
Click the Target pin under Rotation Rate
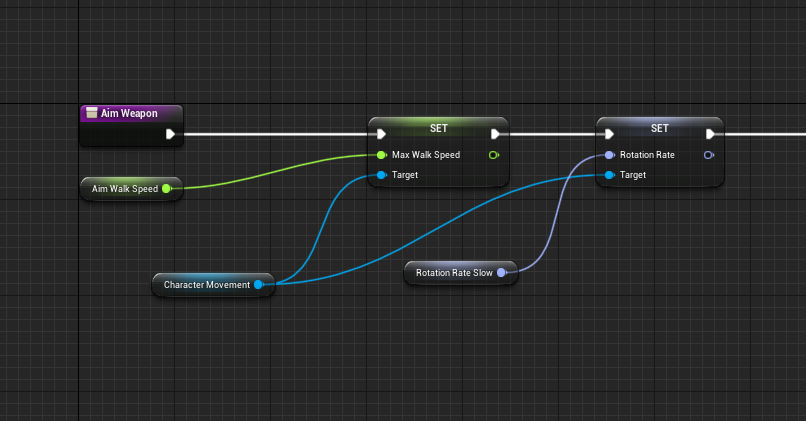[x=608, y=175]
